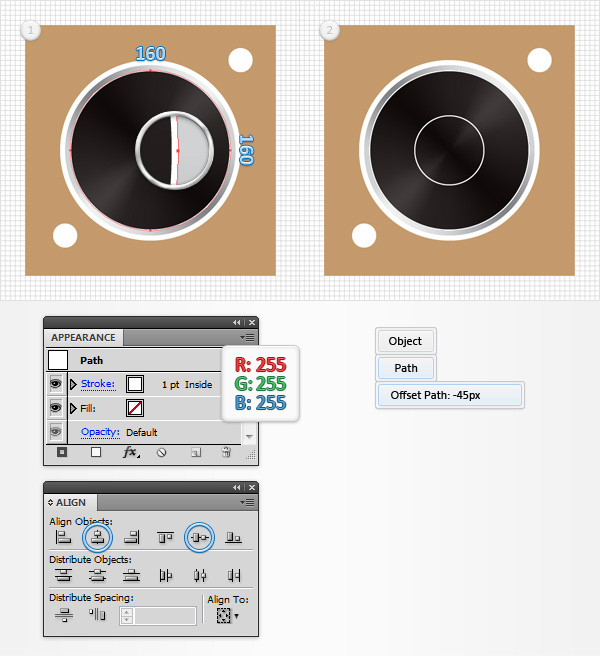Open the Align To dropdown
Image resolution: width=600 pixels, height=656 pixels.
pos(228,615)
